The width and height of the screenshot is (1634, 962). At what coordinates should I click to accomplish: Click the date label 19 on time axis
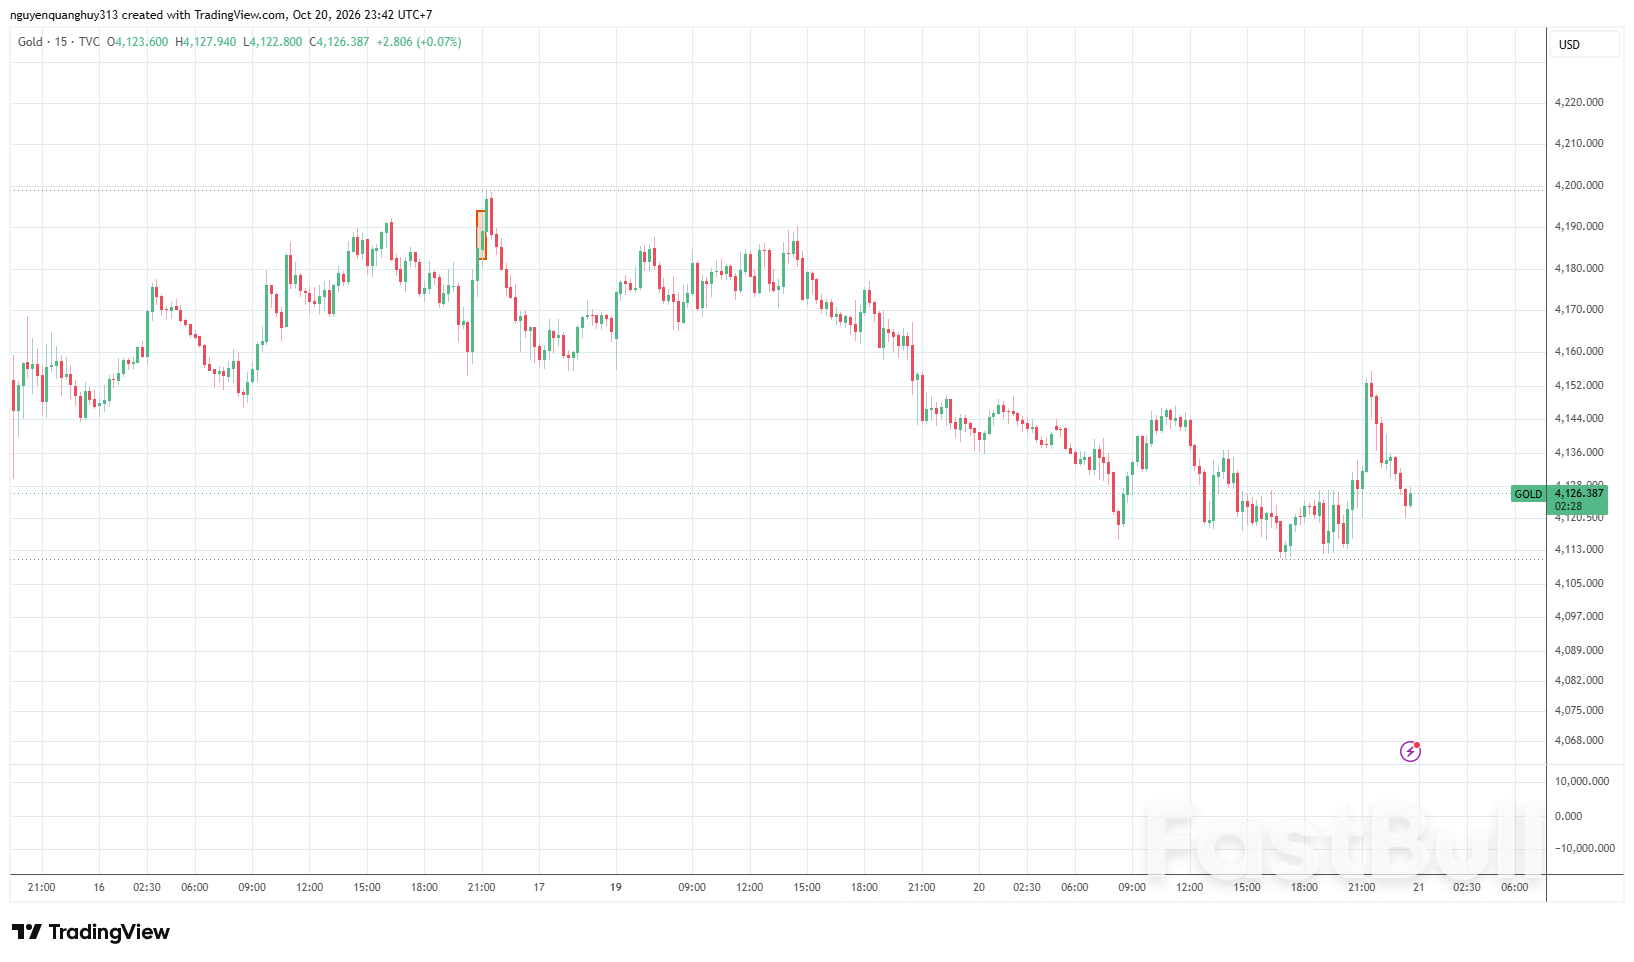[x=616, y=887]
